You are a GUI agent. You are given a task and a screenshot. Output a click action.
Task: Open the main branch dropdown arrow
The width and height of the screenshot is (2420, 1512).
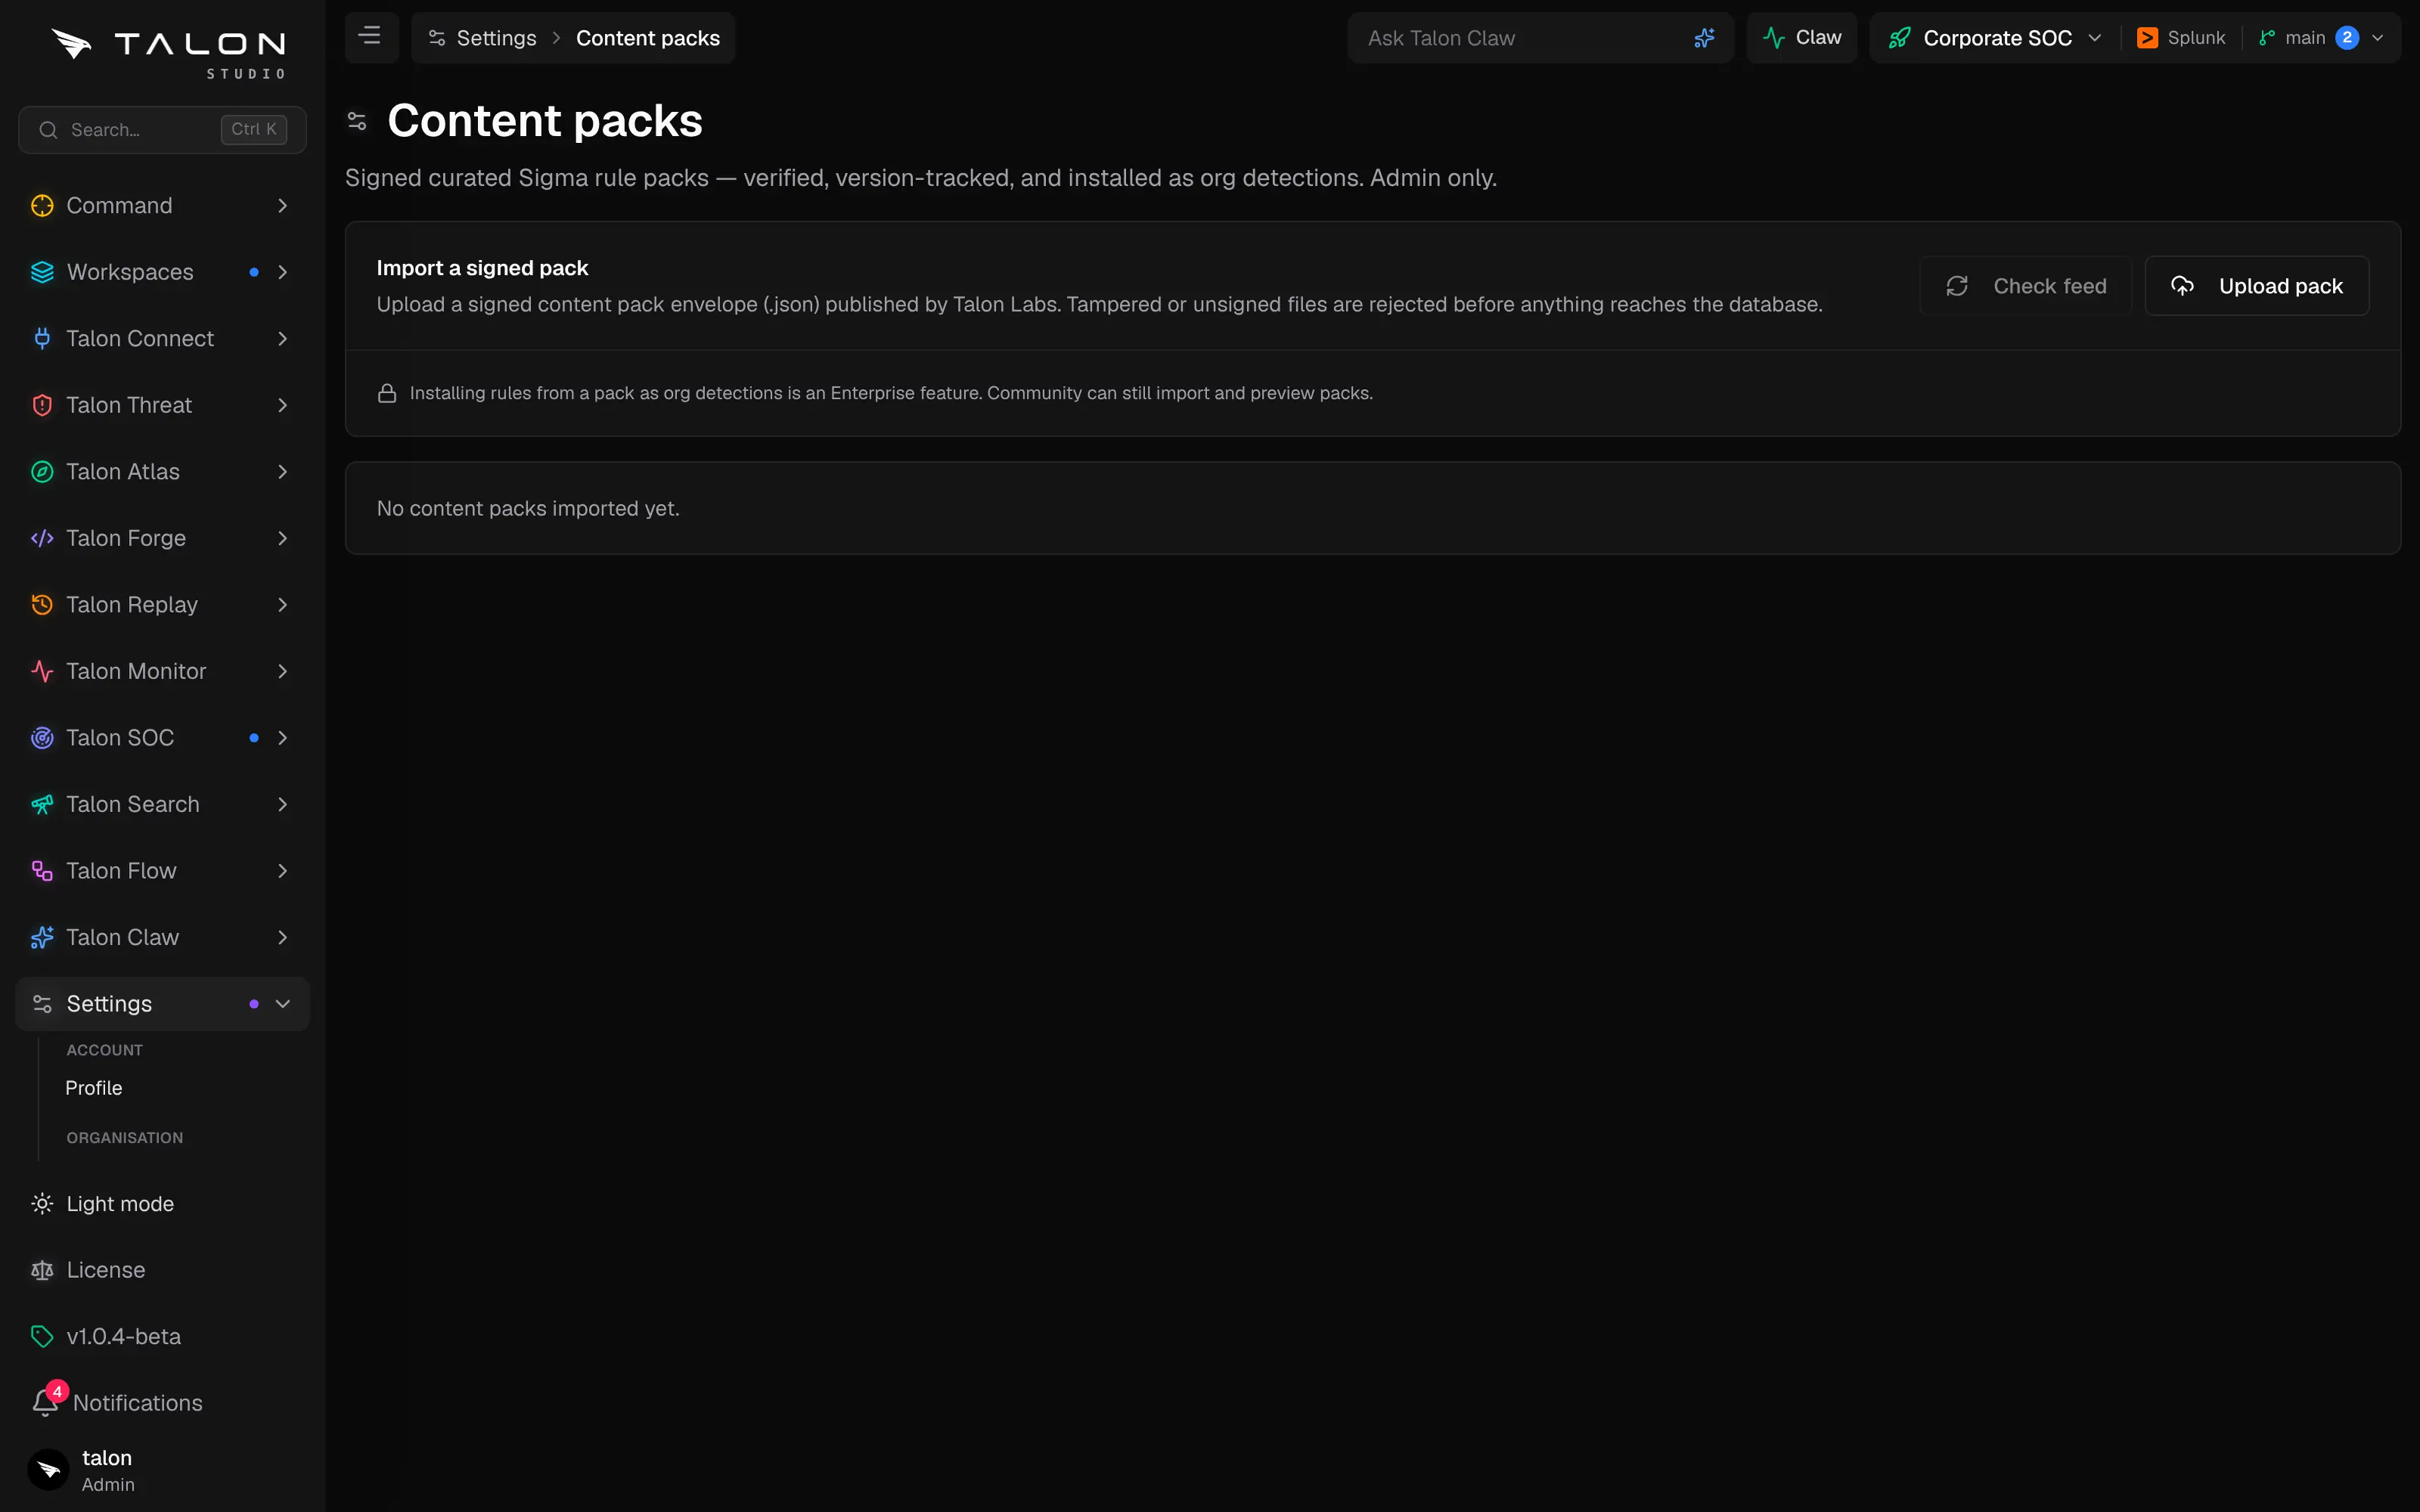[2378, 38]
